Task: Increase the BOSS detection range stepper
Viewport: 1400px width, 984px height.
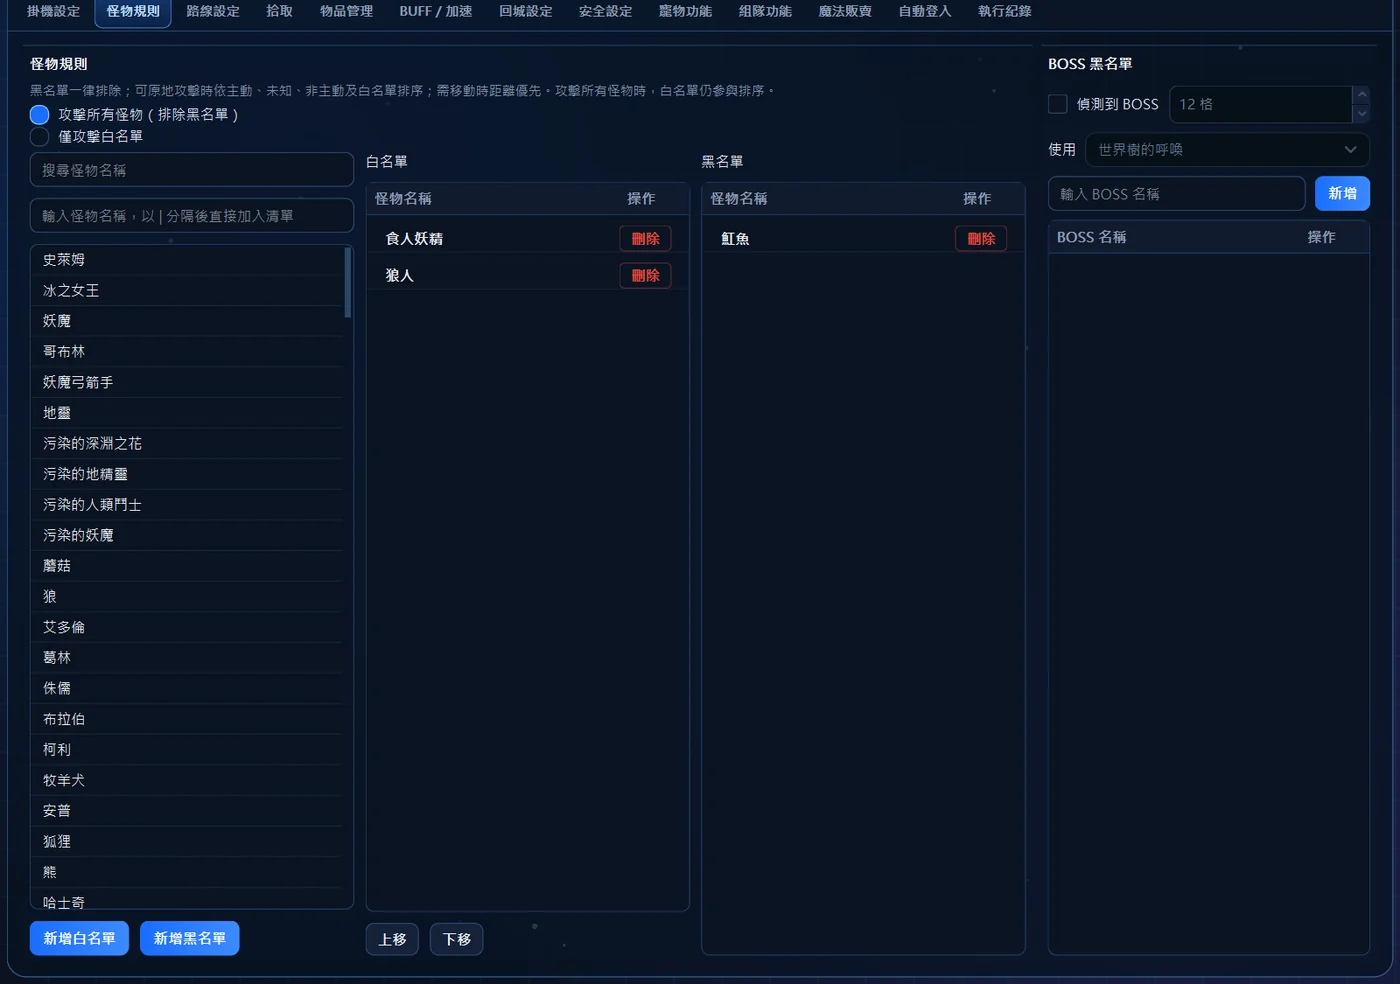Action: (x=1361, y=95)
